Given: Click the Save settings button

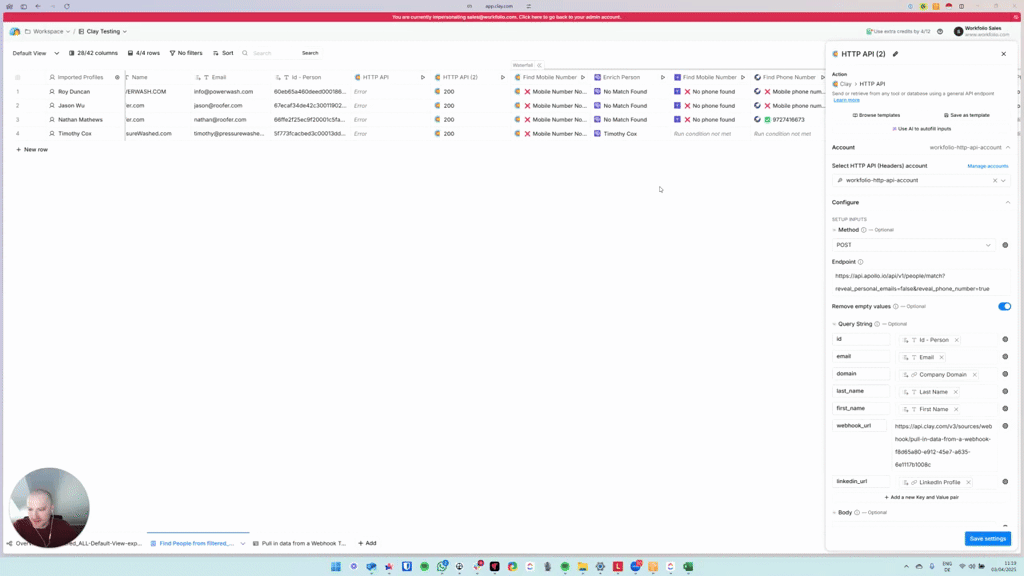Looking at the screenshot, I should [x=987, y=539].
